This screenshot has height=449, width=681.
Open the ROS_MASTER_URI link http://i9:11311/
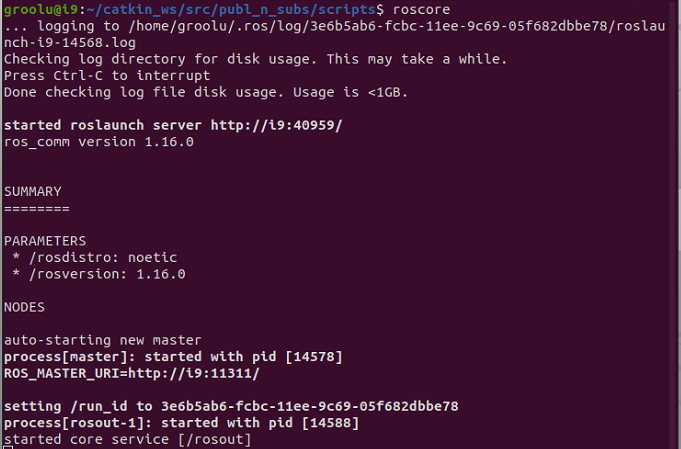(196, 373)
